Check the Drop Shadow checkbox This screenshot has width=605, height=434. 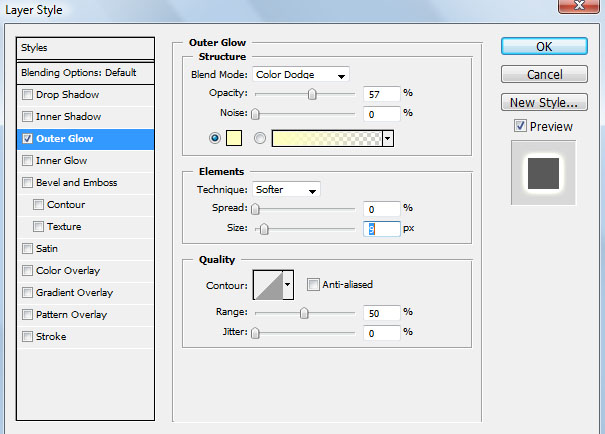pyautogui.click(x=27, y=95)
